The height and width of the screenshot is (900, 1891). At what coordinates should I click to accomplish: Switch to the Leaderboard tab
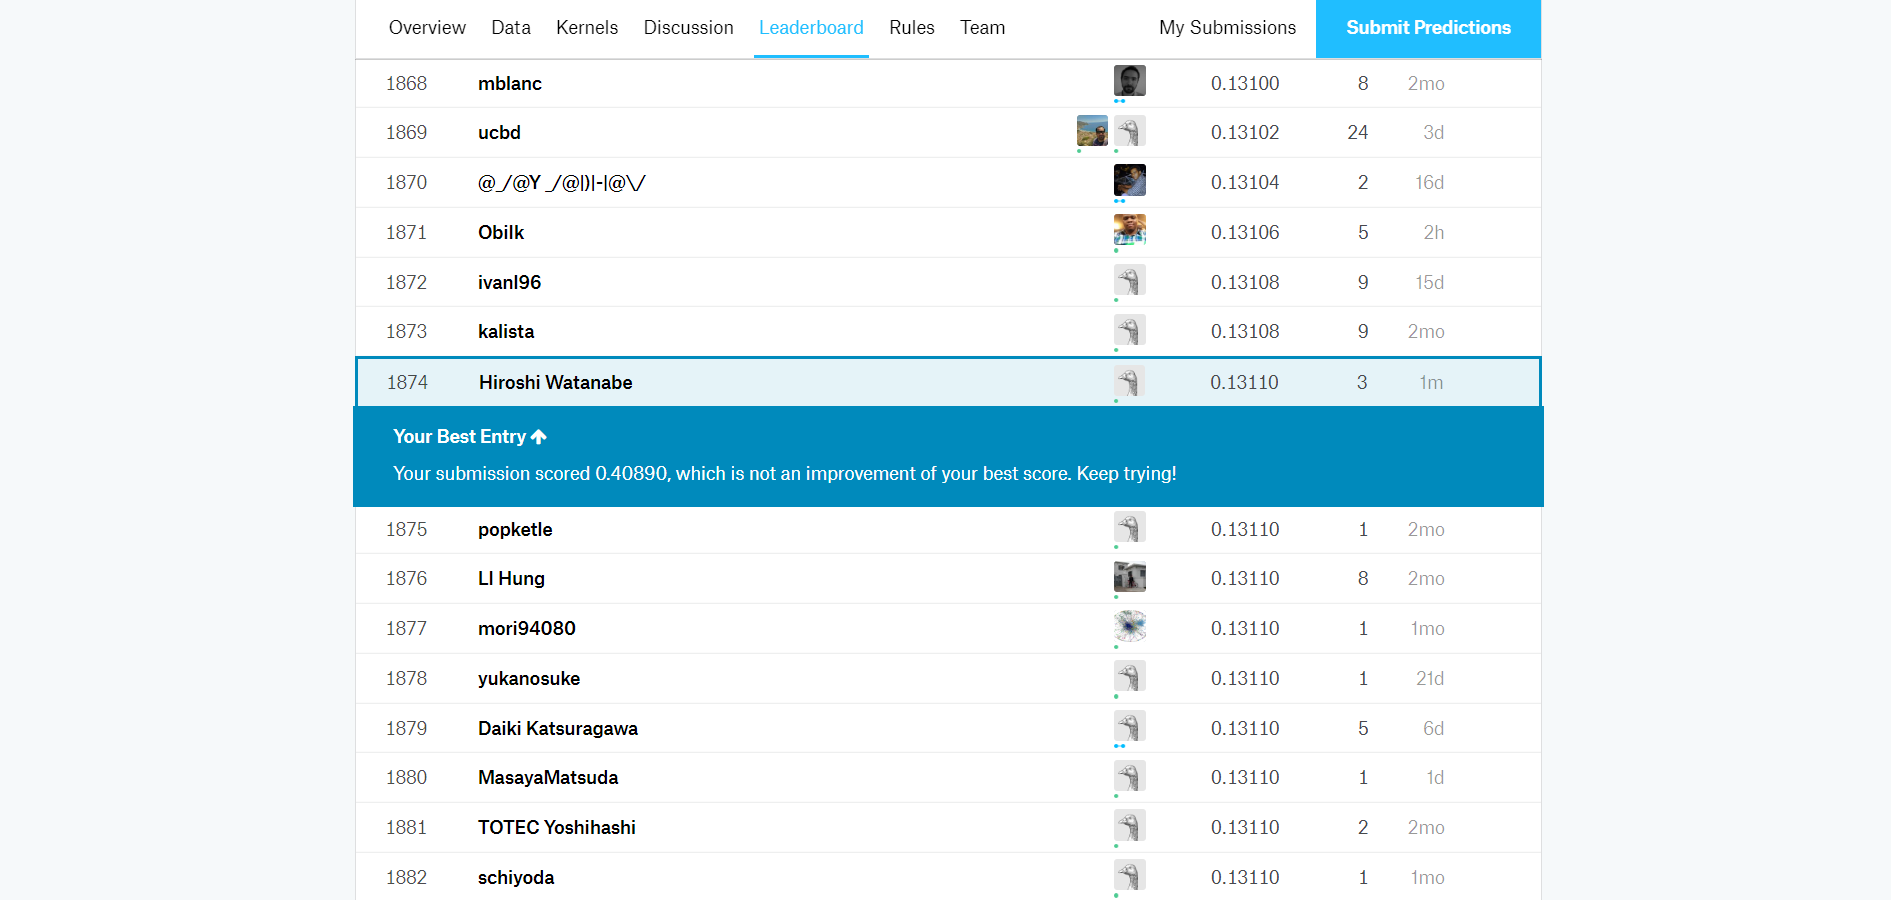pos(811,28)
